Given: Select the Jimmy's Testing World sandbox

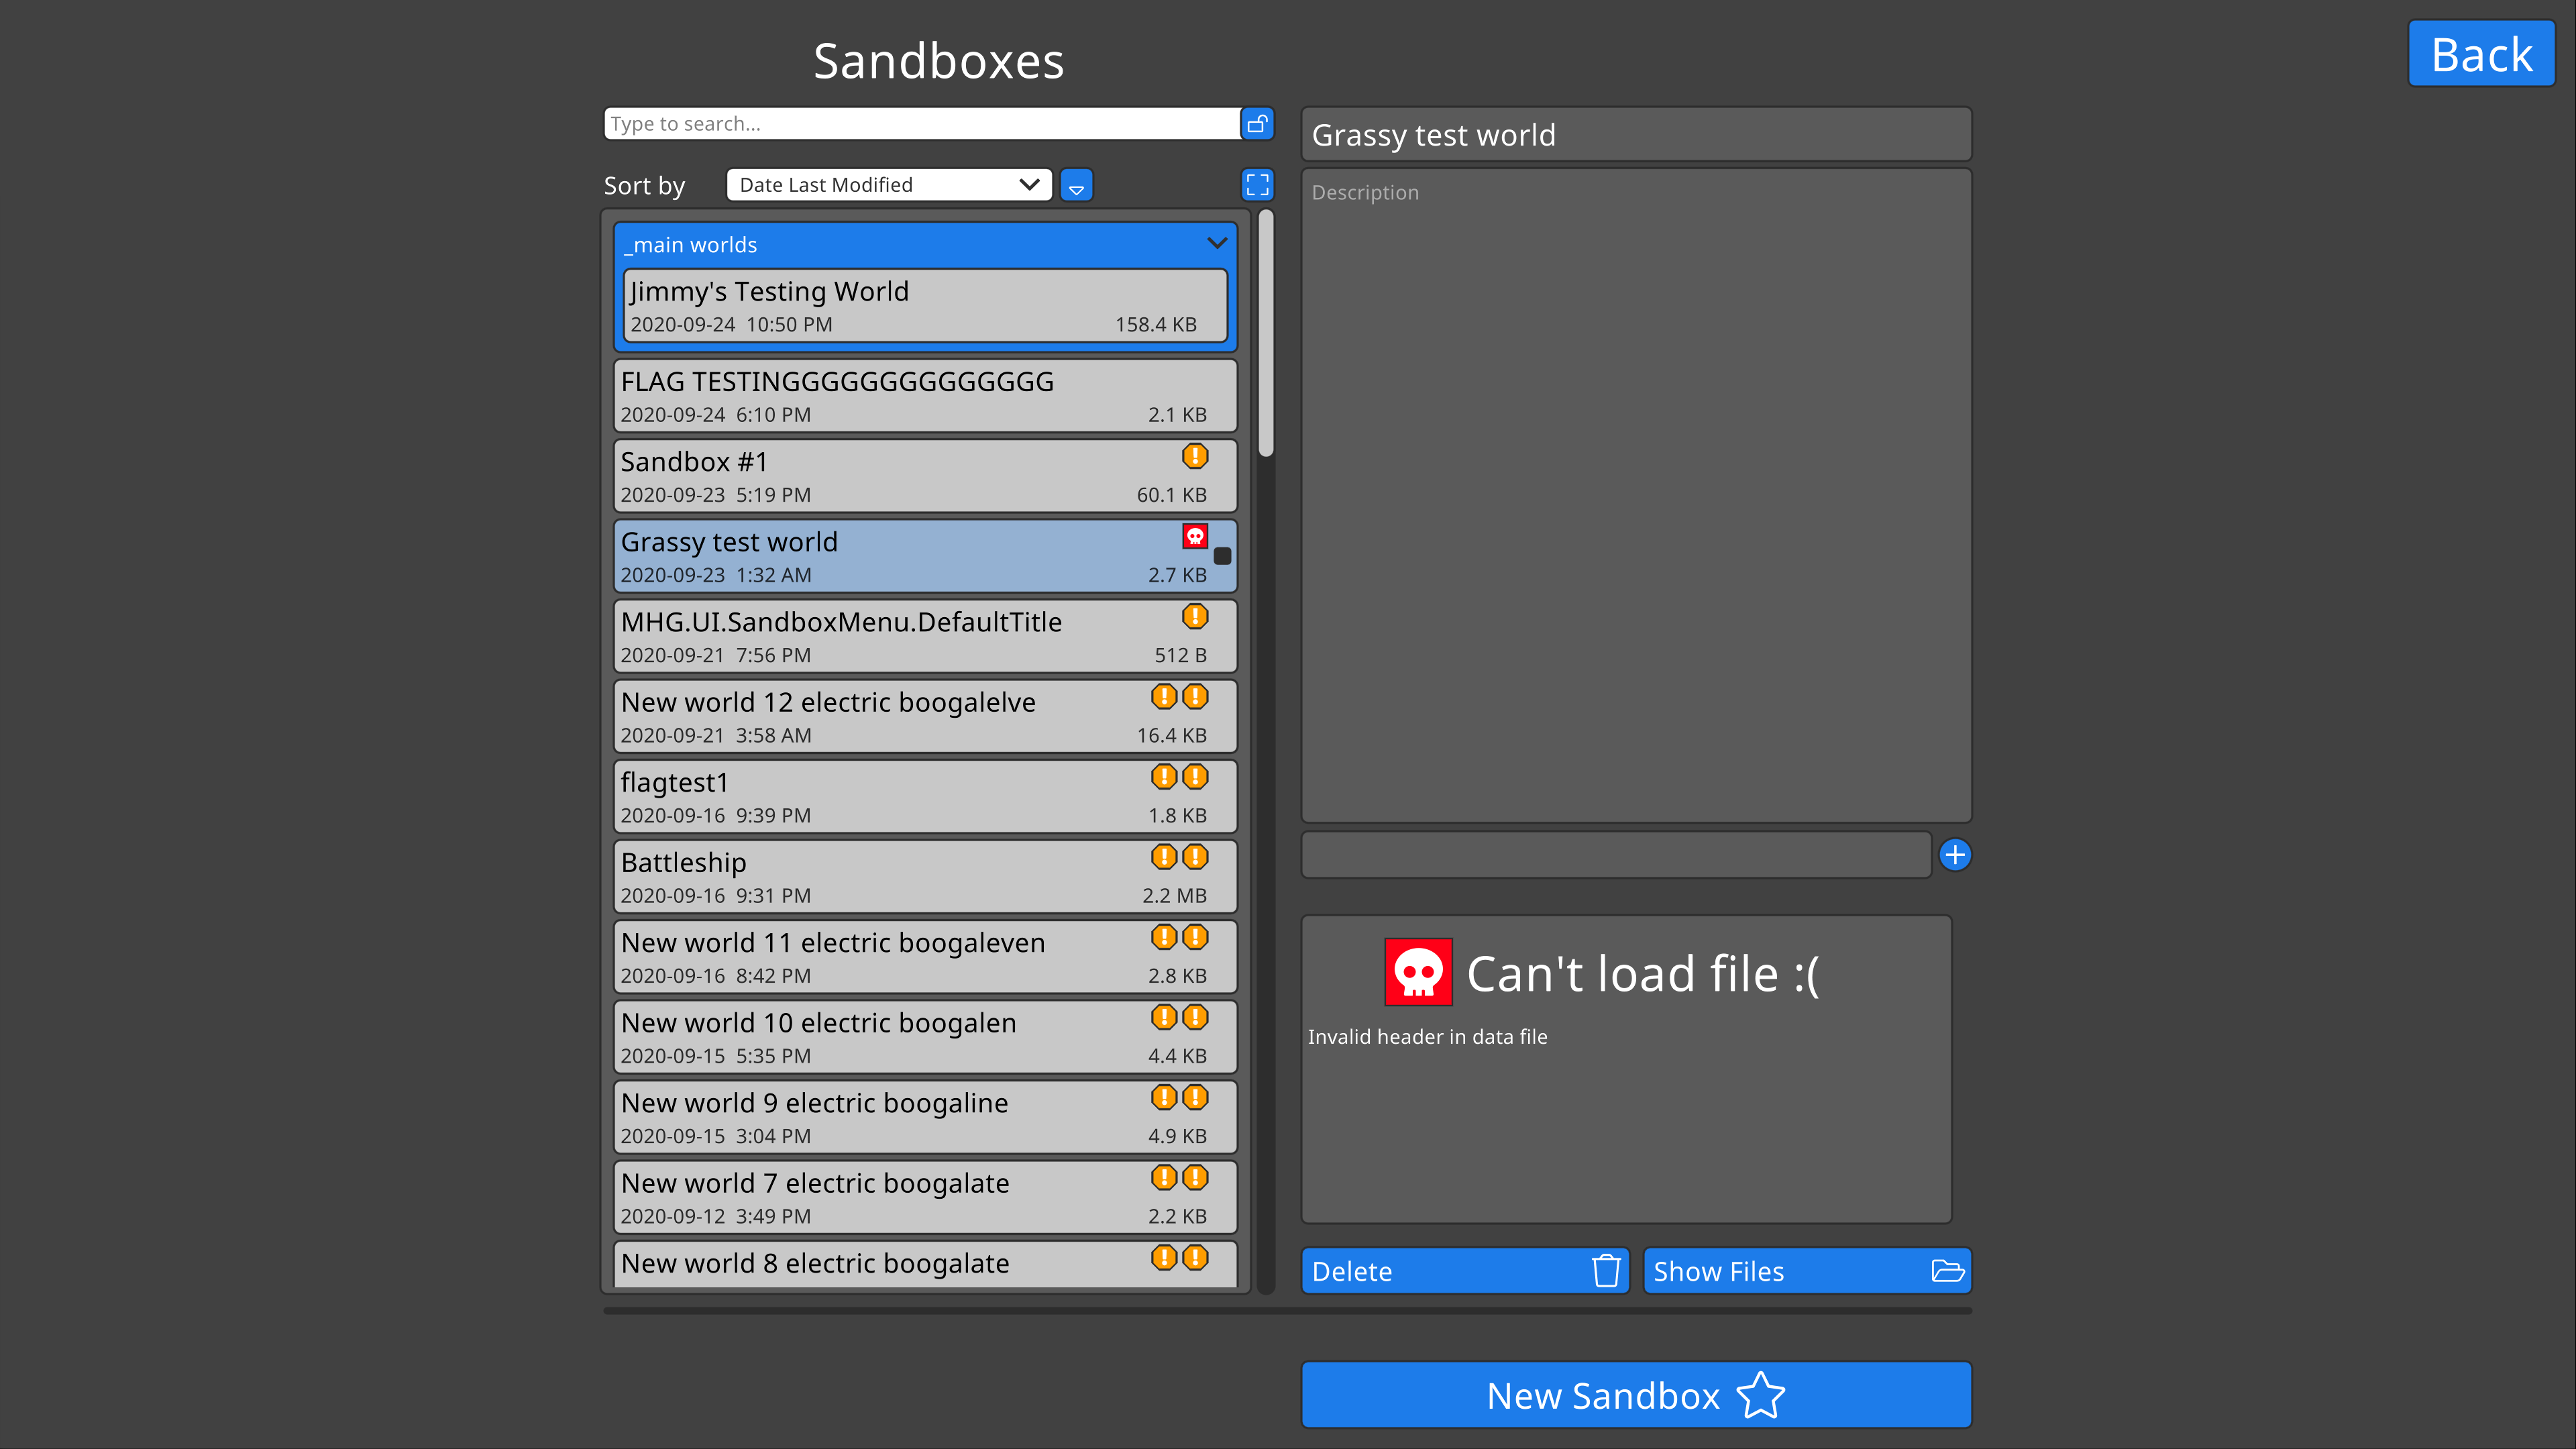Looking at the screenshot, I should pyautogui.click(x=925, y=306).
